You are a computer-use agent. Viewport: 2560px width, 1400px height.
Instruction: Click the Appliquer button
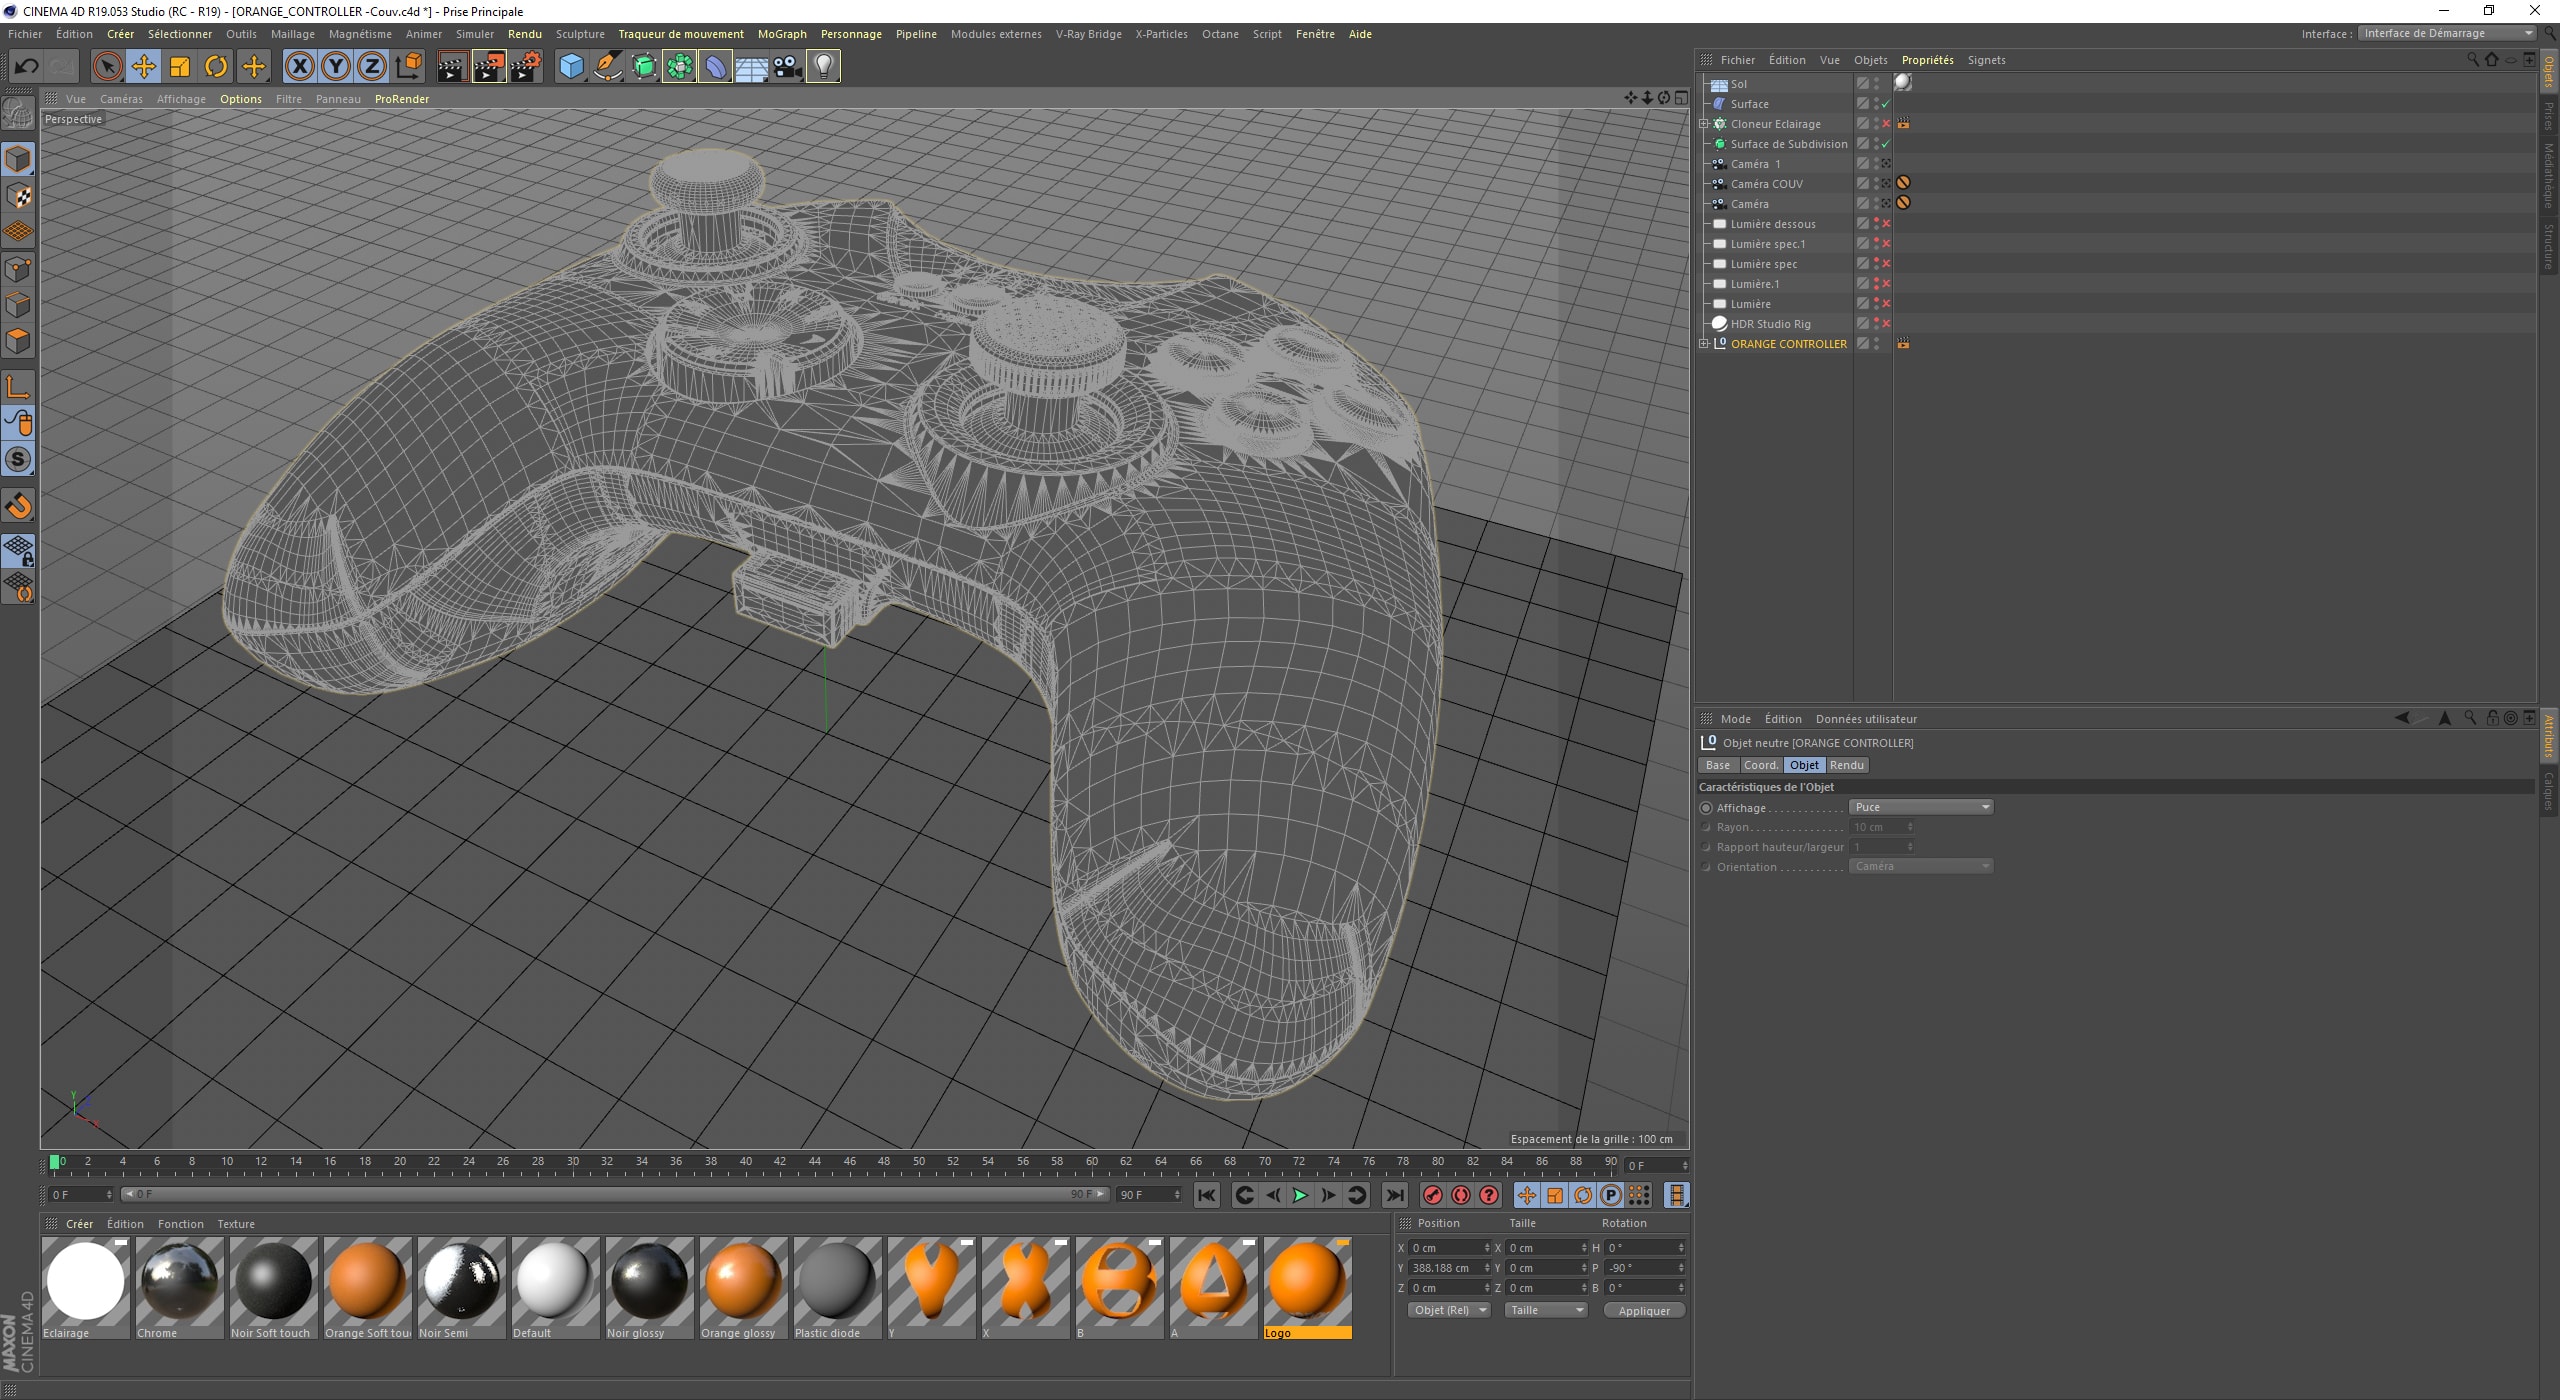1644,1311
